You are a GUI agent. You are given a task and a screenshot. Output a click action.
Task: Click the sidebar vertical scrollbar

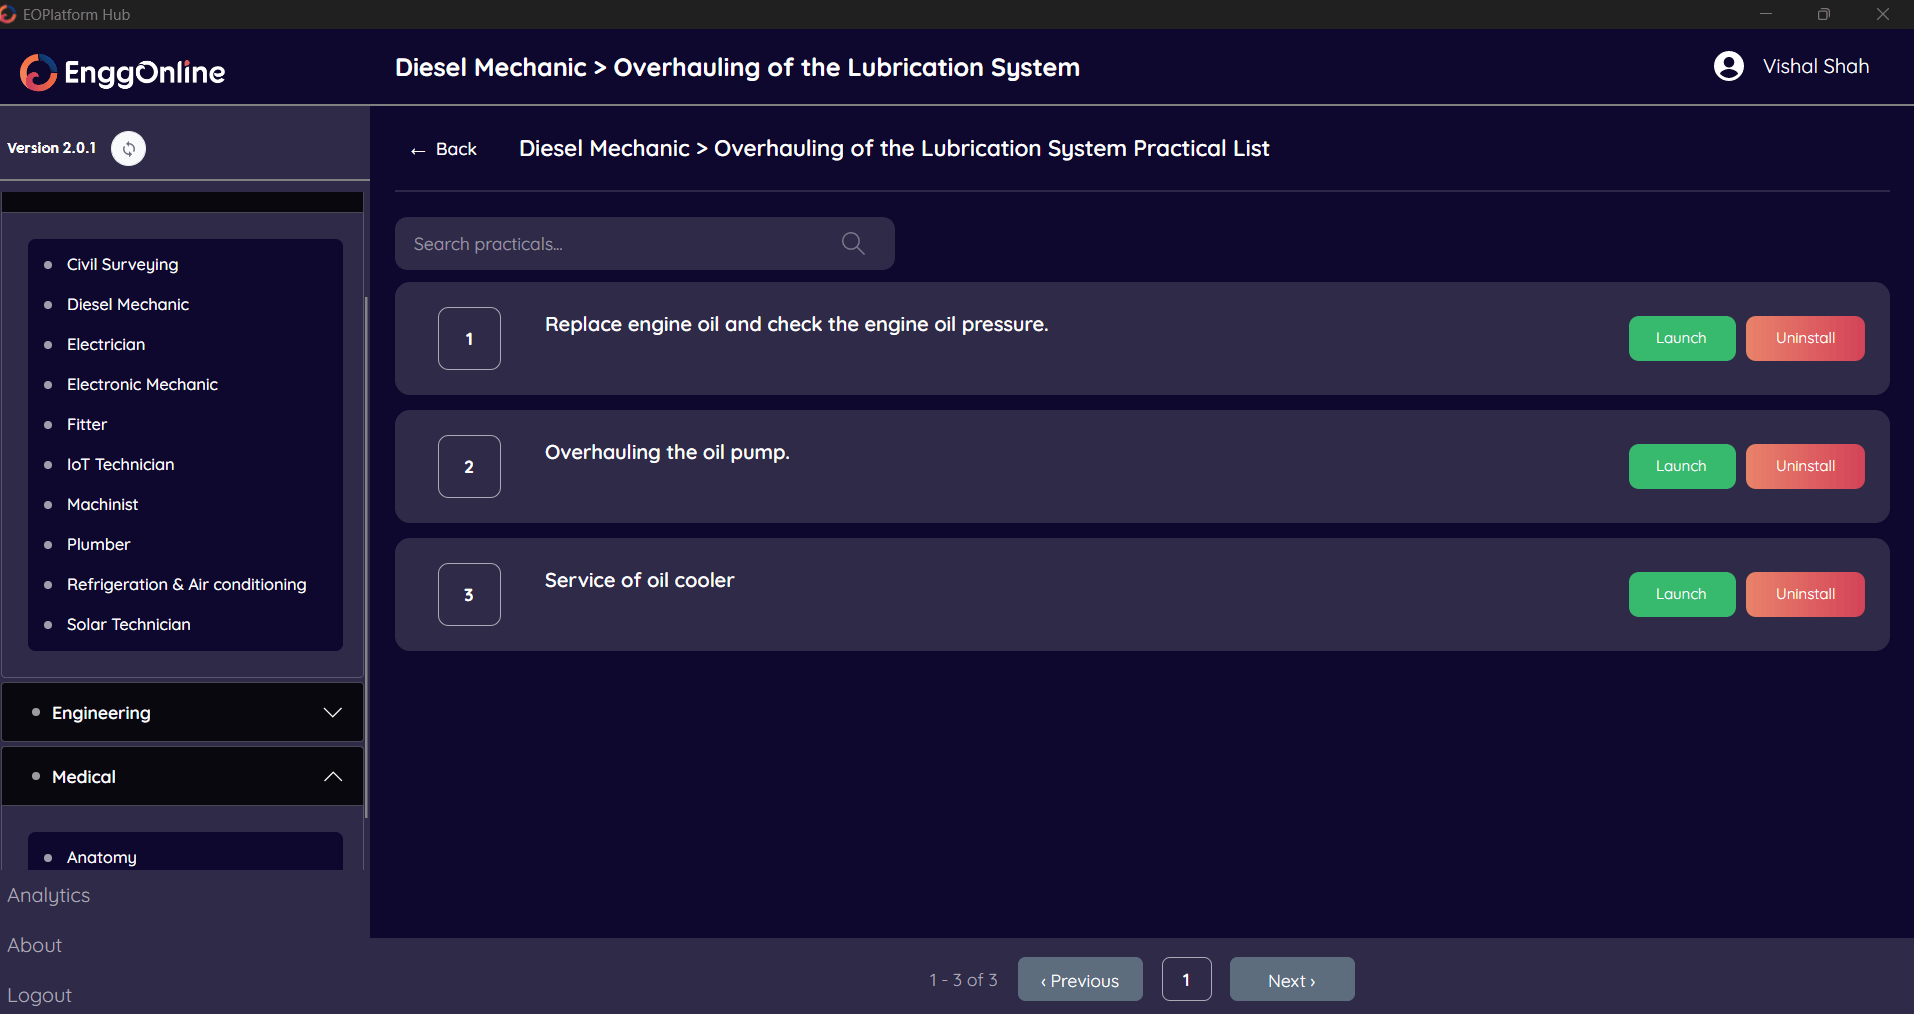click(x=366, y=550)
